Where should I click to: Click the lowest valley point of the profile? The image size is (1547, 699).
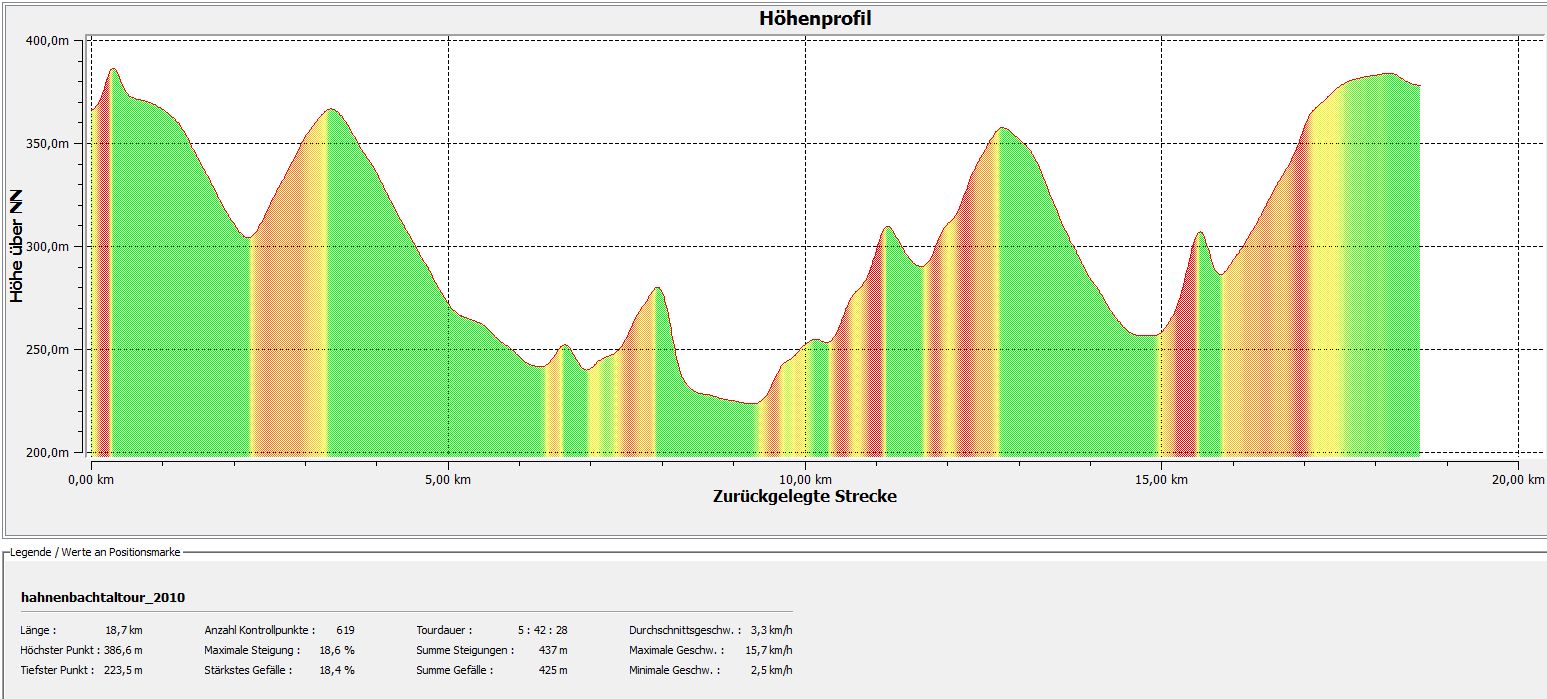point(750,403)
